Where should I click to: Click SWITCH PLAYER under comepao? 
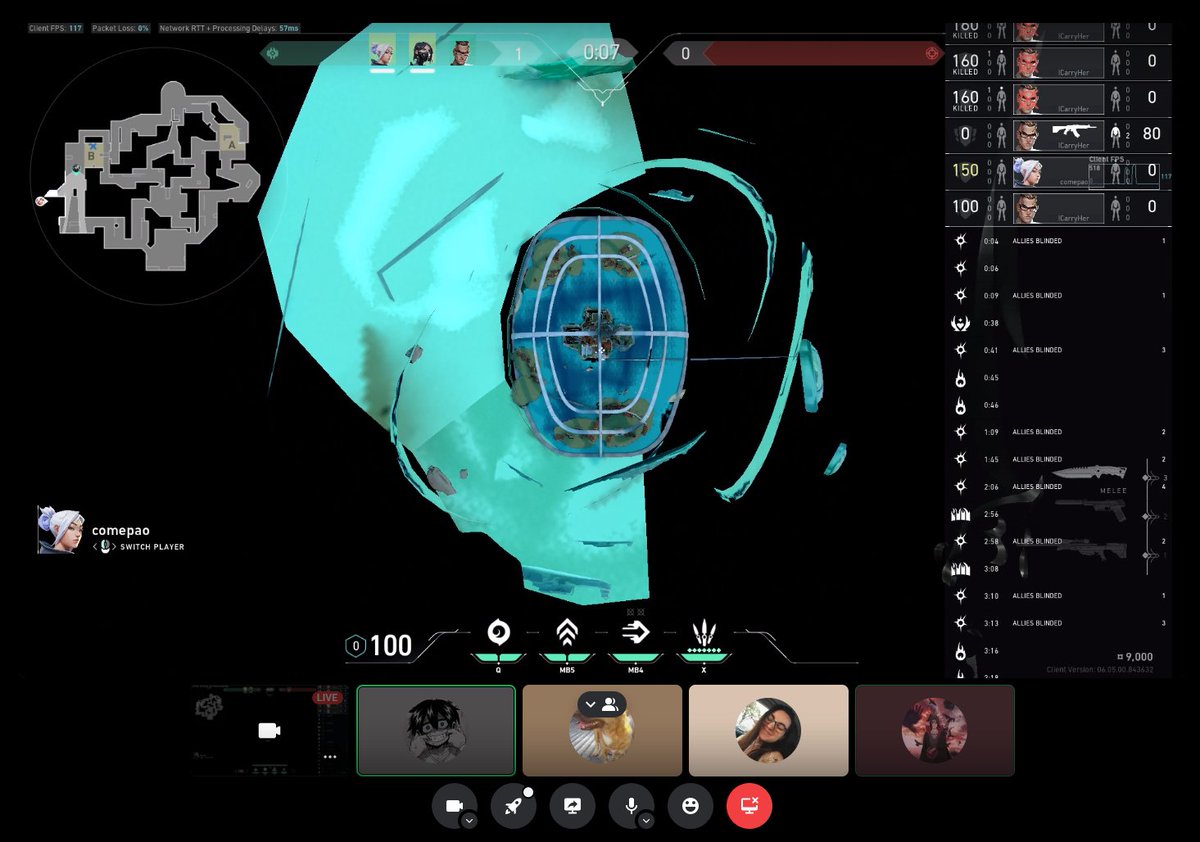click(151, 547)
